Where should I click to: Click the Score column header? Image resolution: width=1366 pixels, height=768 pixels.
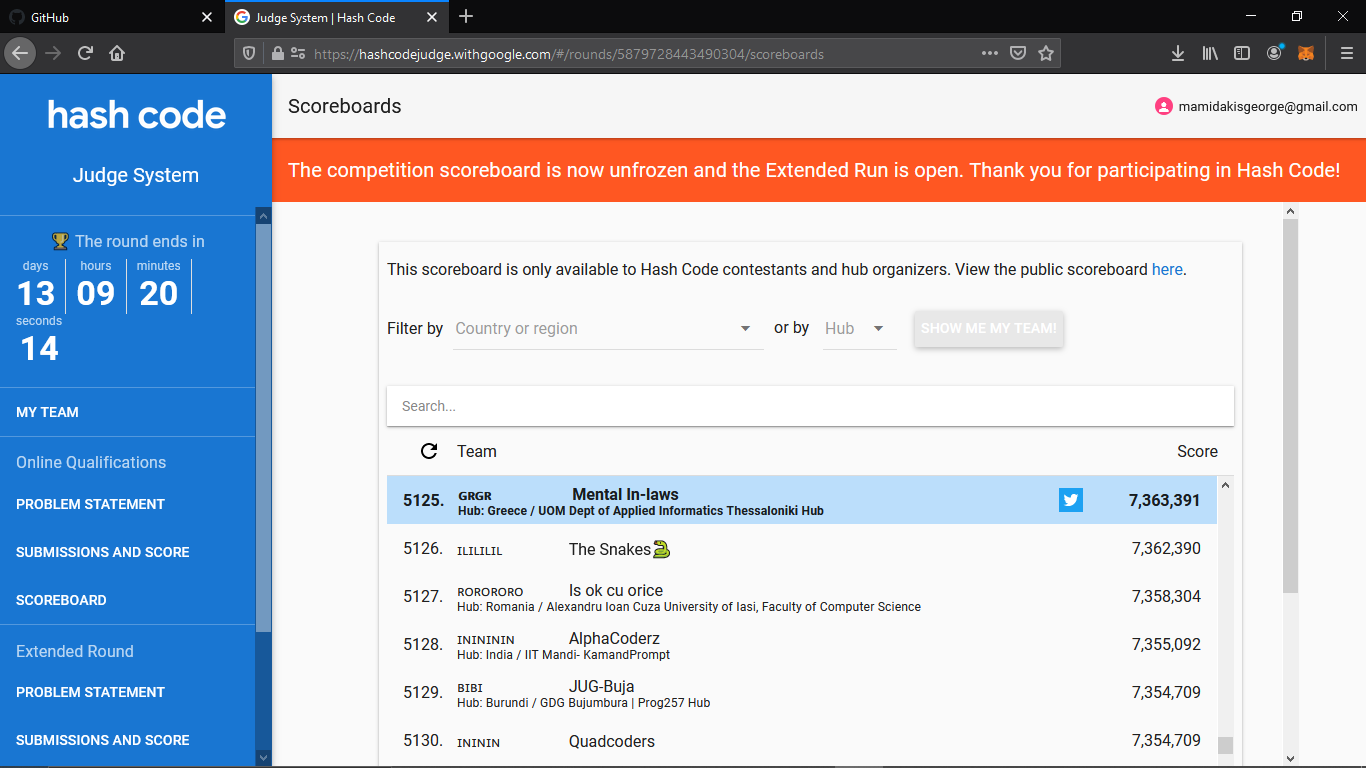point(1197,451)
